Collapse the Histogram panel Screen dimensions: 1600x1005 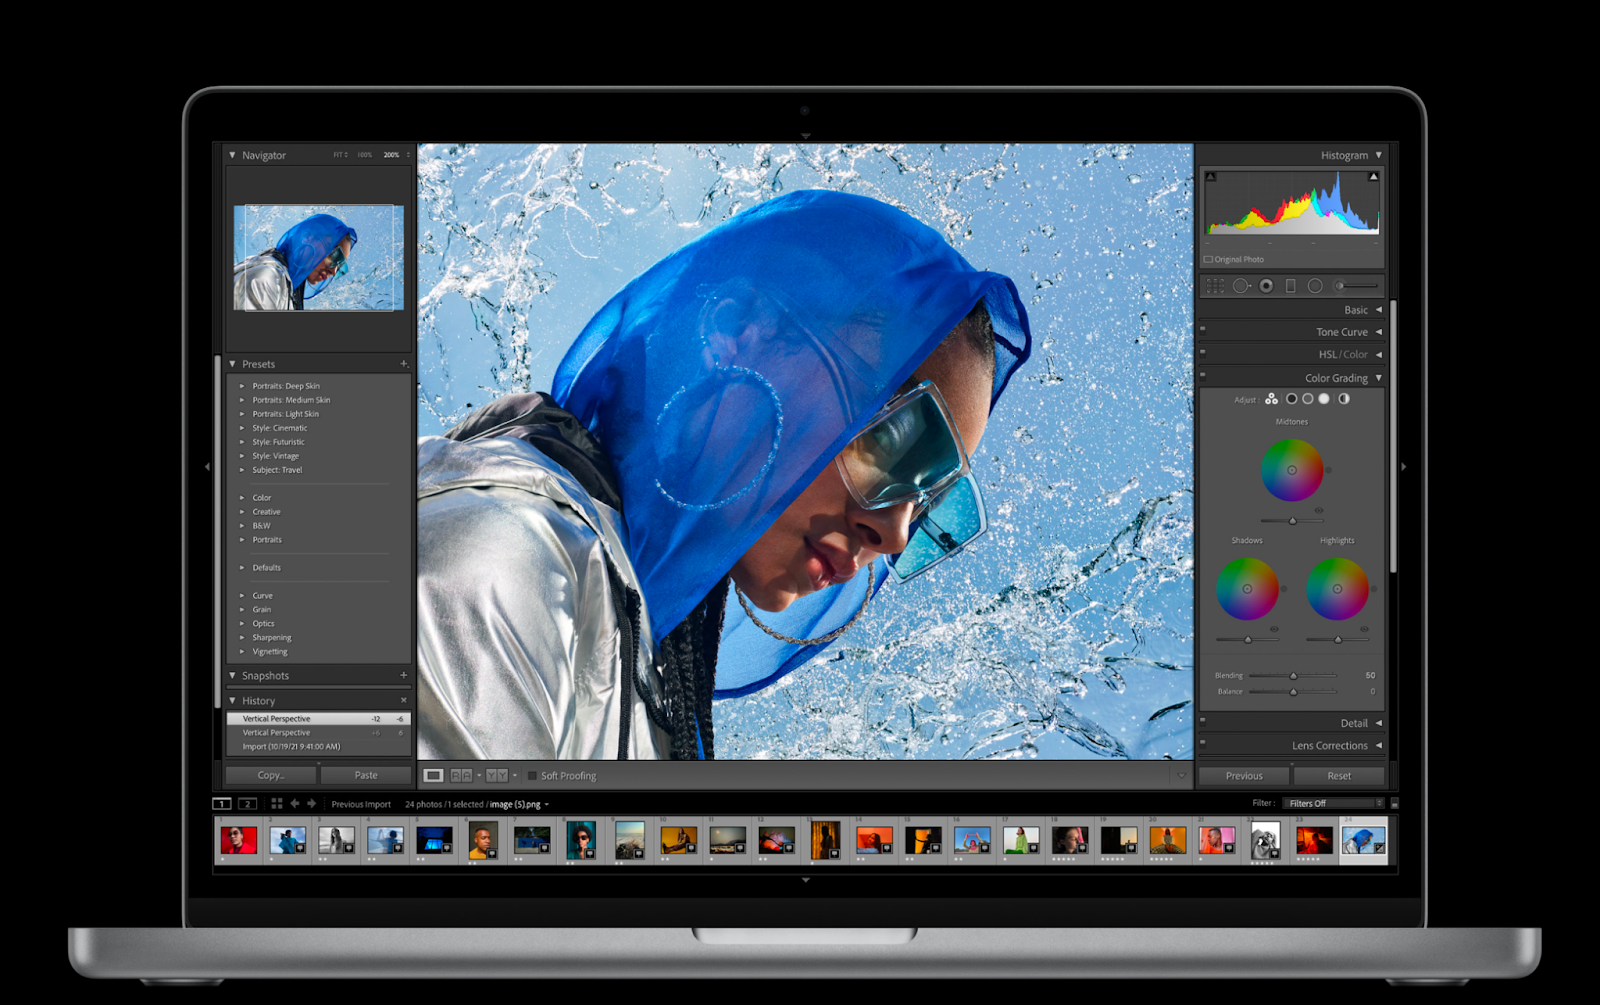coord(1378,155)
